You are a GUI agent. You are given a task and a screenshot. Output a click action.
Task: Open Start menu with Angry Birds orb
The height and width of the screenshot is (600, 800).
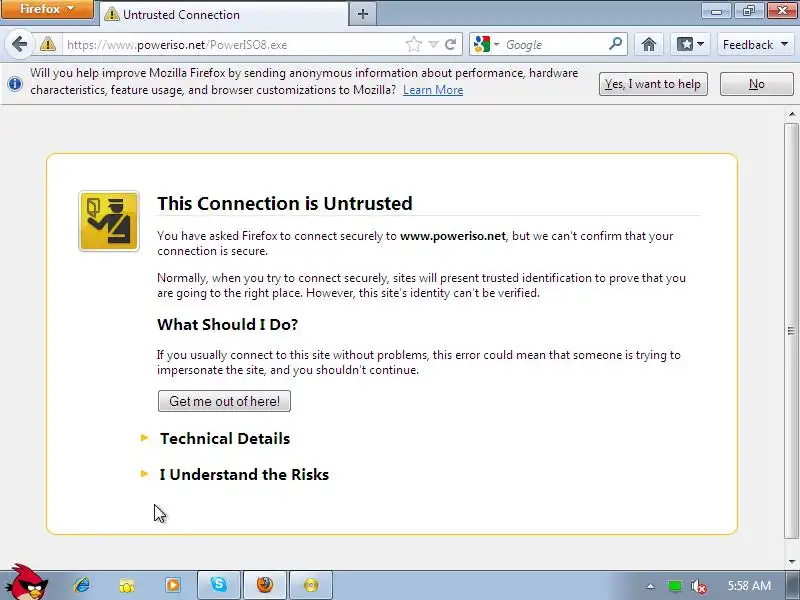(x=28, y=582)
